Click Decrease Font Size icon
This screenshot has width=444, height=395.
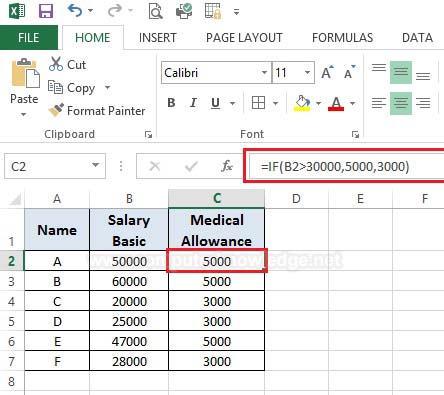click(350, 72)
